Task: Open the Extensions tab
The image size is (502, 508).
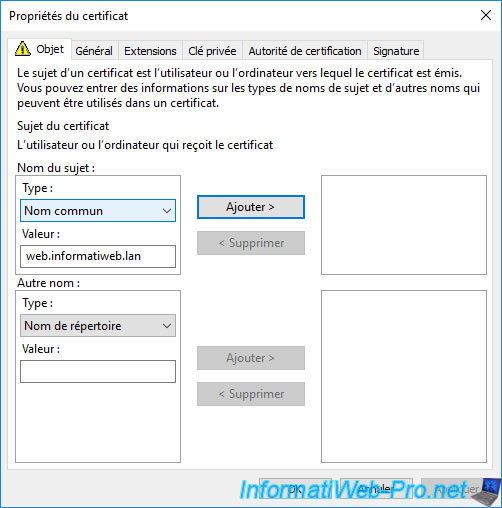Action: pos(150,51)
